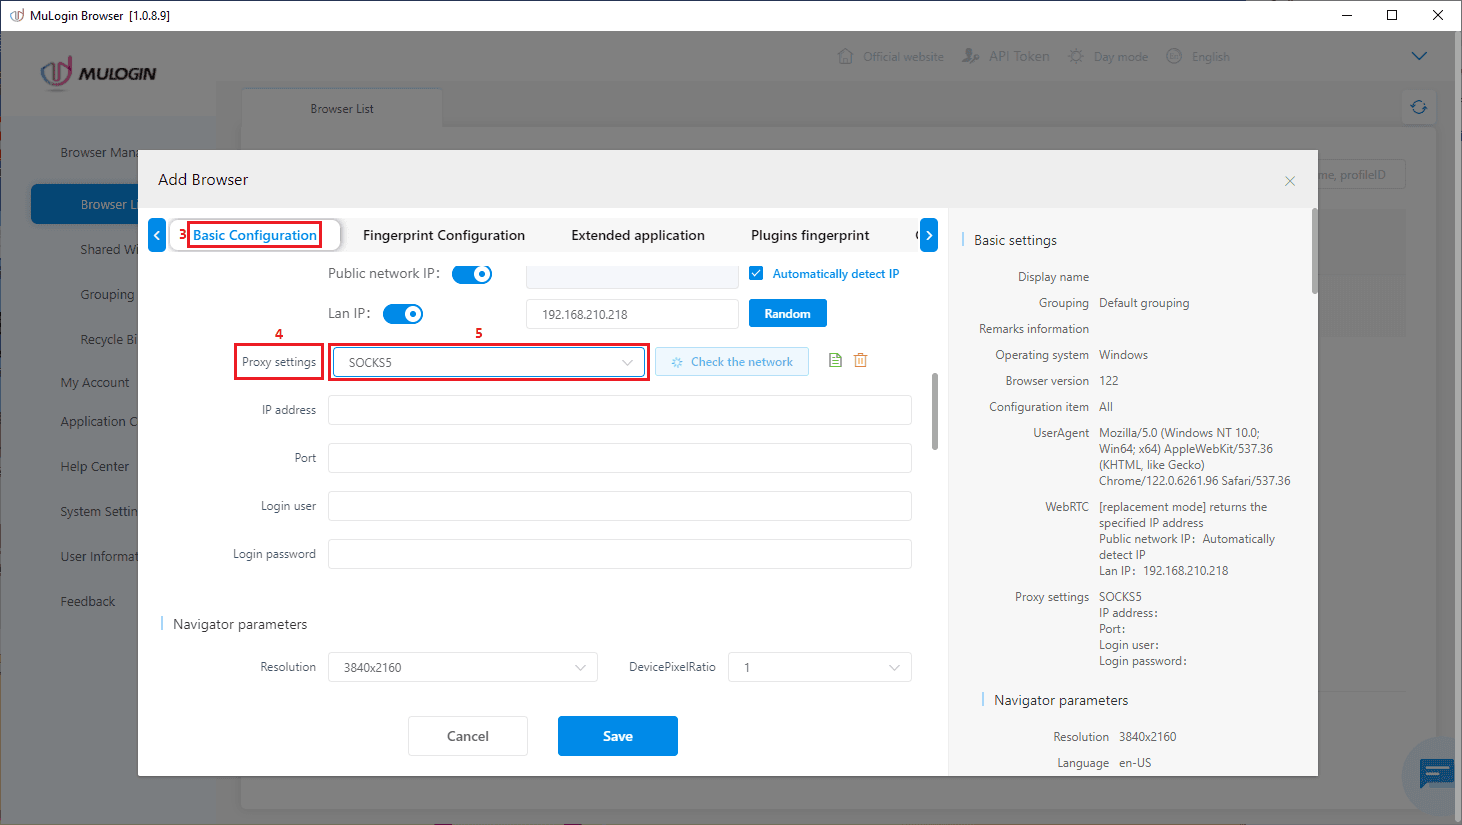1462x825 pixels.
Task: Toggle the Public network IP switch
Action: [472, 274]
